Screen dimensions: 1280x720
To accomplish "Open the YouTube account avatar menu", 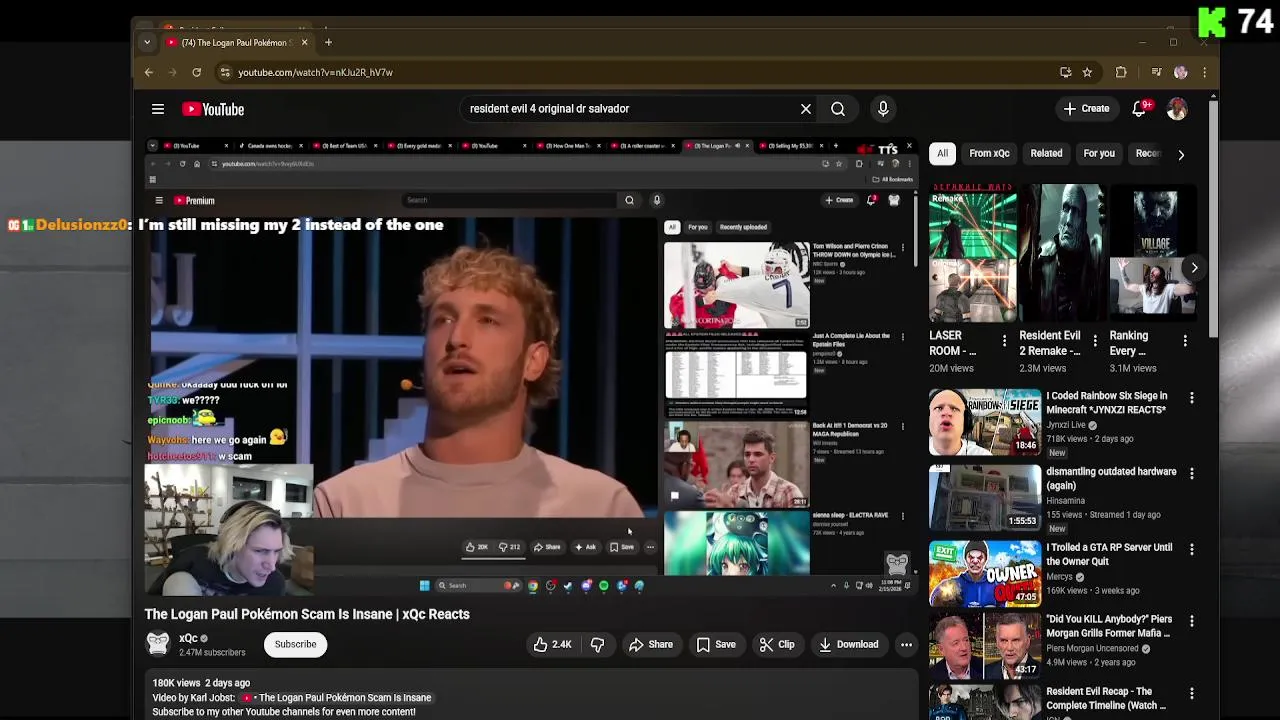I will click(x=1177, y=109).
